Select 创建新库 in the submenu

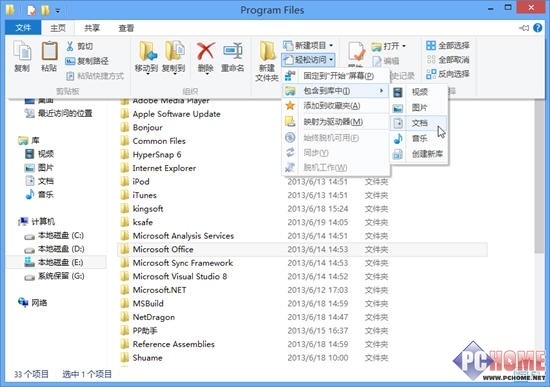tap(419, 154)
